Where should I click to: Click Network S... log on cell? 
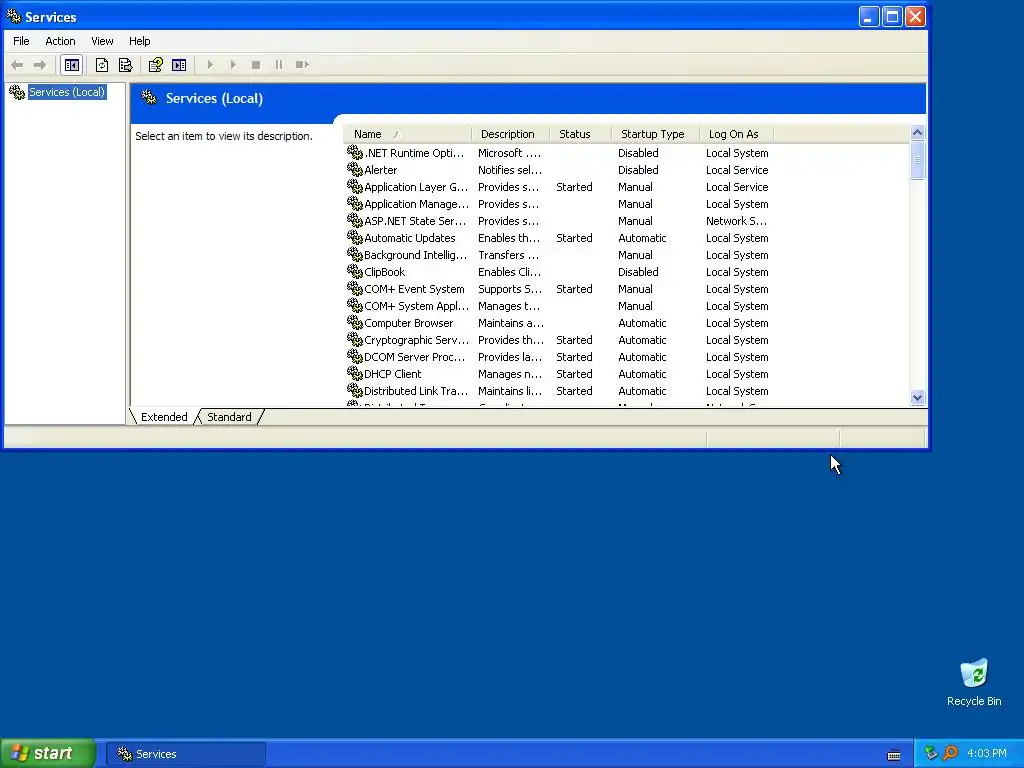[x=736, y=221]
